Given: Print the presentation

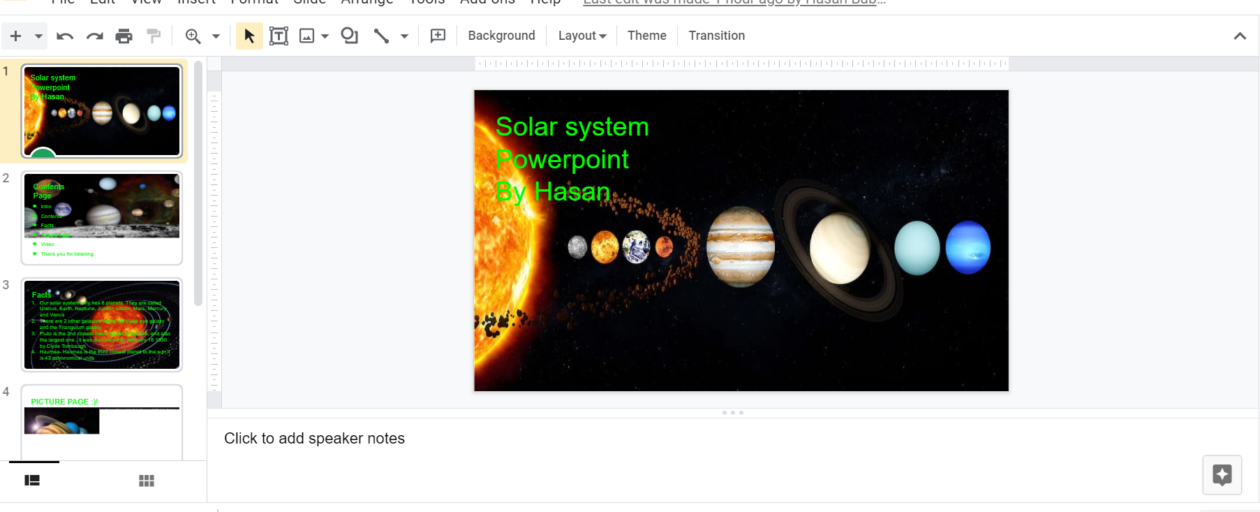Looking at the screenshot, I should (x=124, y=36).
